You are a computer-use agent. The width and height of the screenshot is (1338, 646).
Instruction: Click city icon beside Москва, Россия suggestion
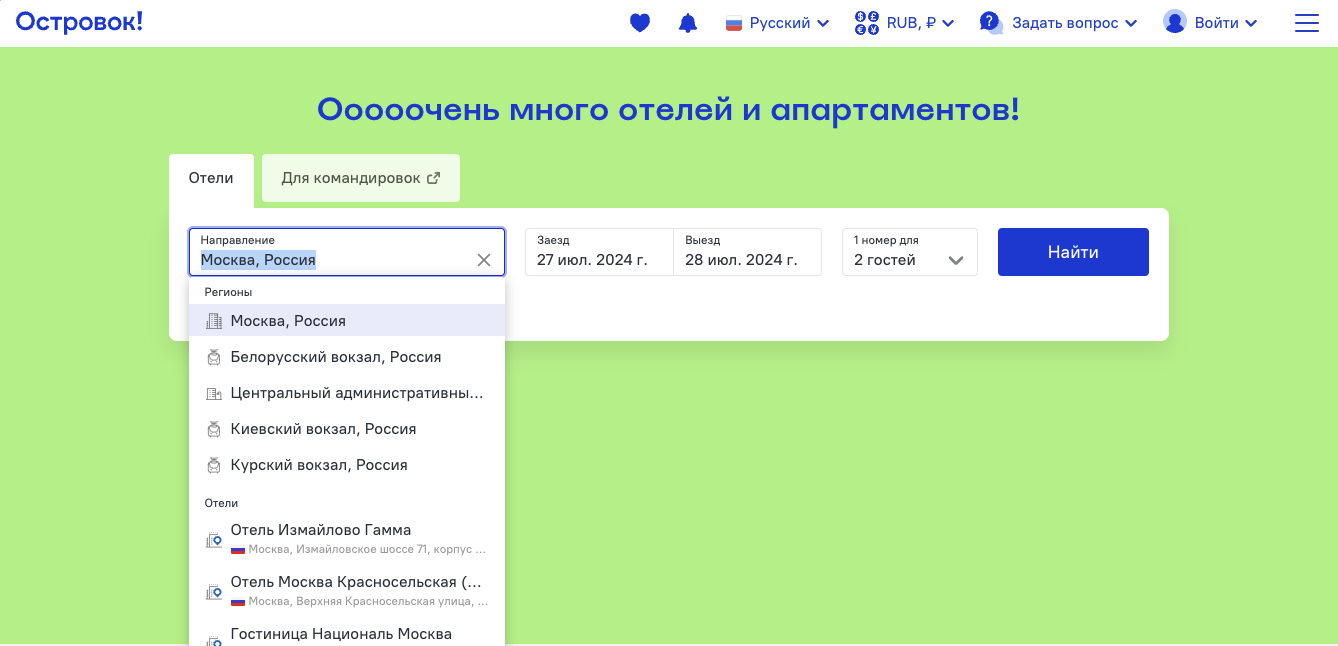coord(213,321)
